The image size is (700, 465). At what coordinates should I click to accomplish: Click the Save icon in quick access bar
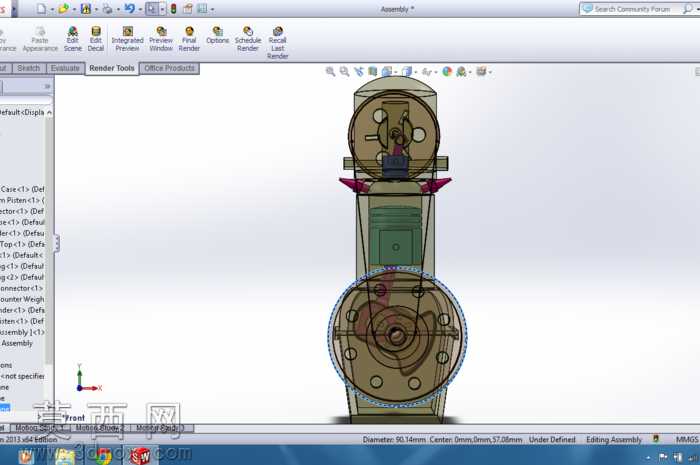85,8
